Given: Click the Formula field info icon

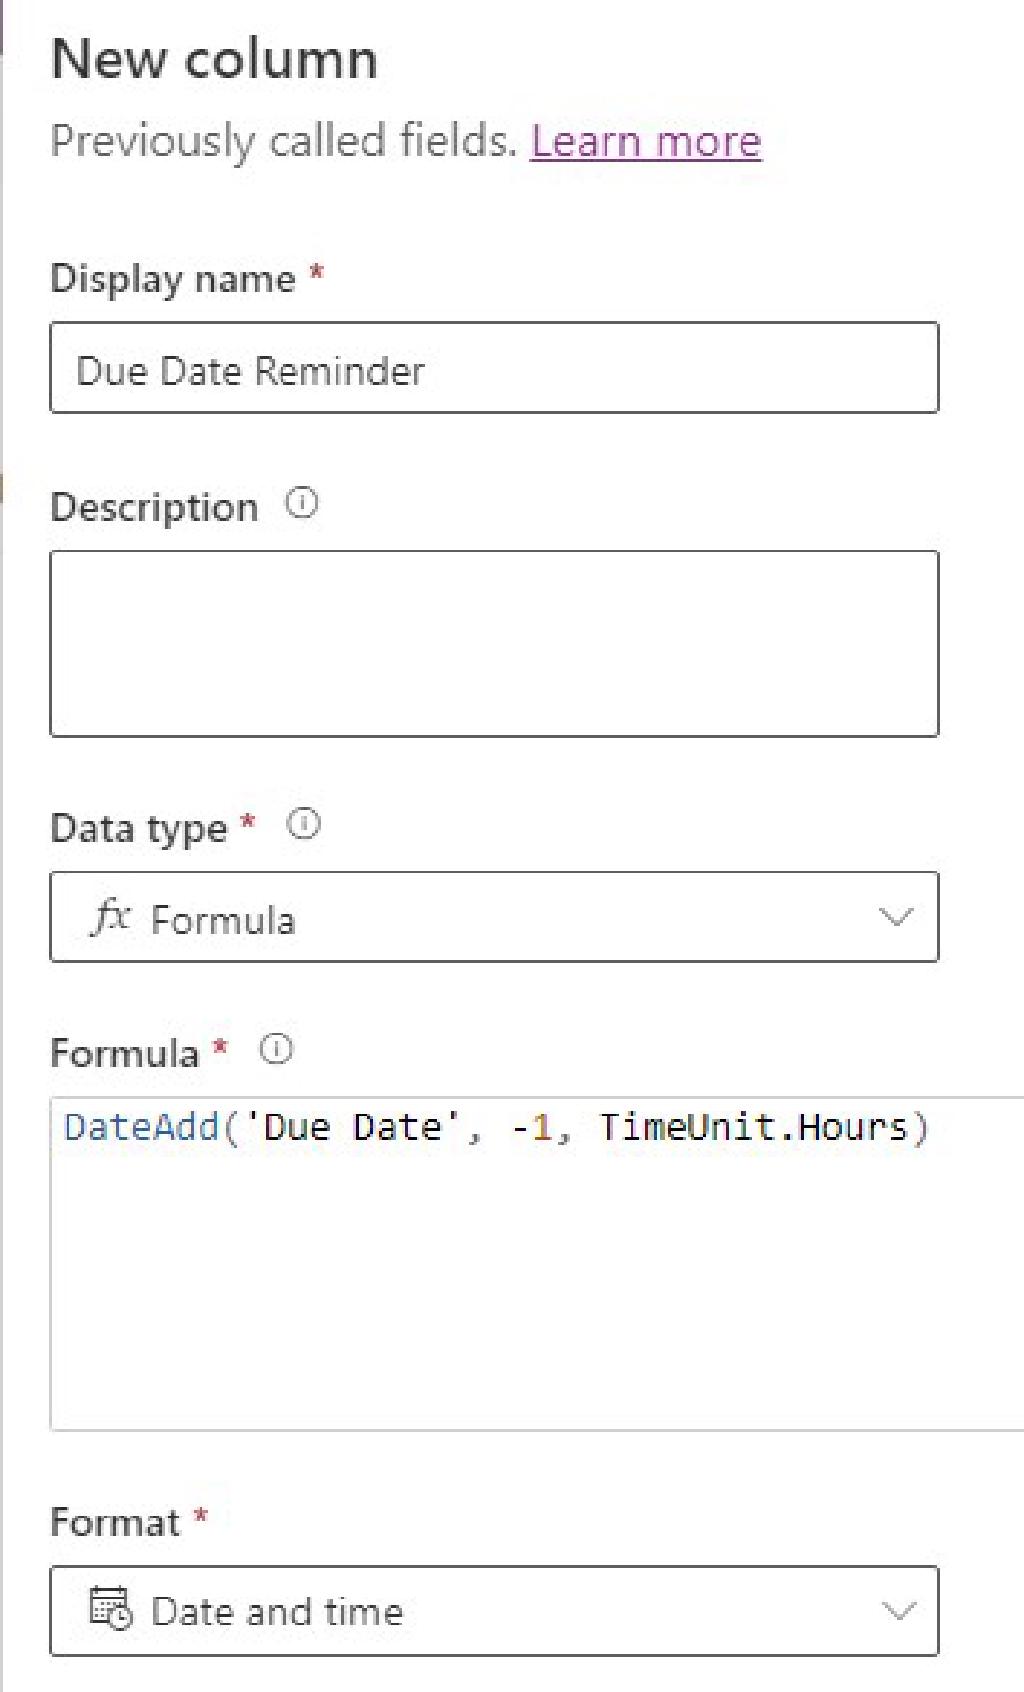Looking at the screenshot, I should [x=277, y=1050].
